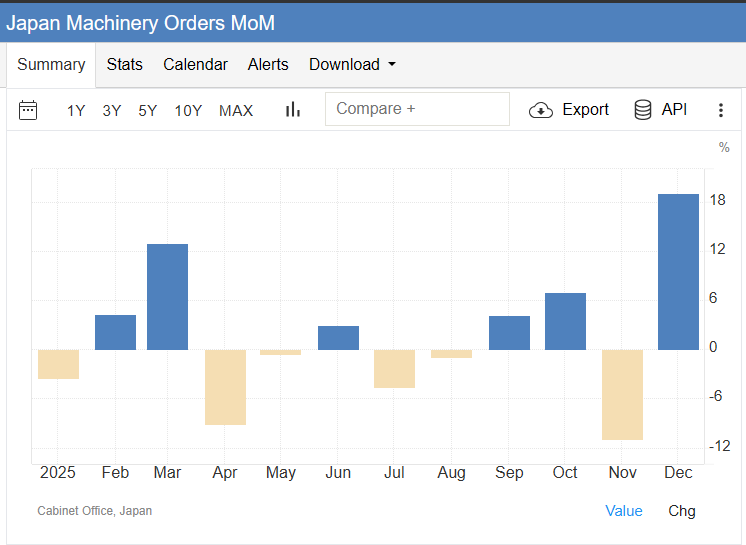
Task: Select the 1Y time range
Action: [x=76, y=111]
